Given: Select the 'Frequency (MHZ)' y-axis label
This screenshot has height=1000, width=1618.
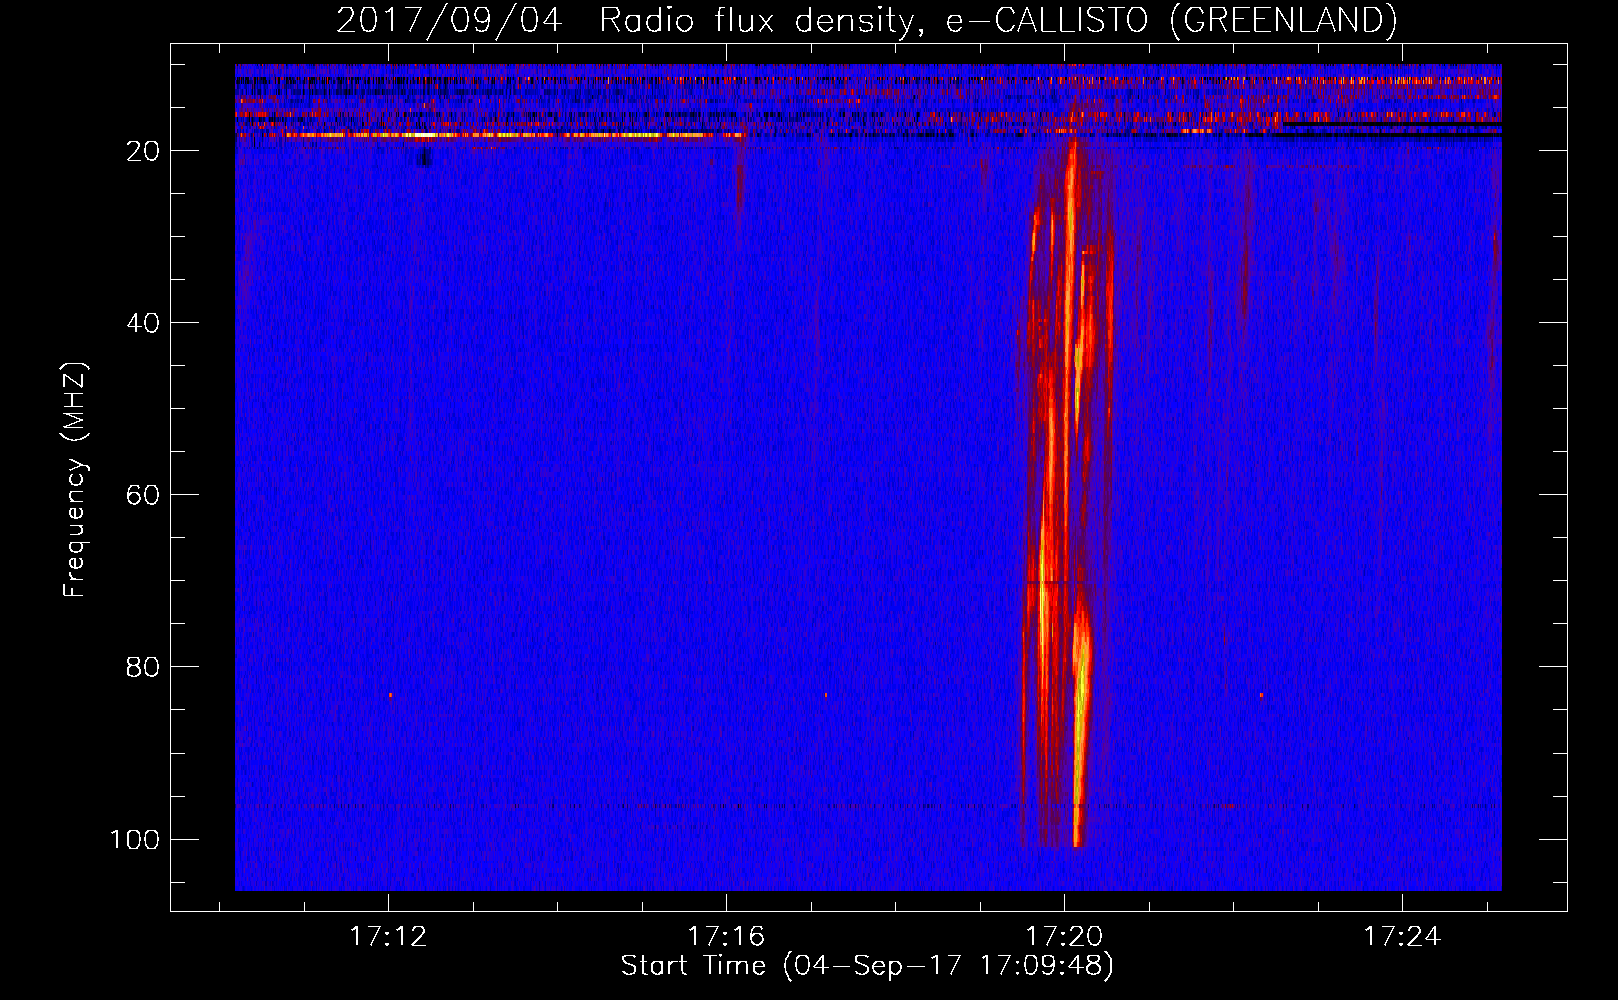Looking at the screenshot, I should click(75, 480).
